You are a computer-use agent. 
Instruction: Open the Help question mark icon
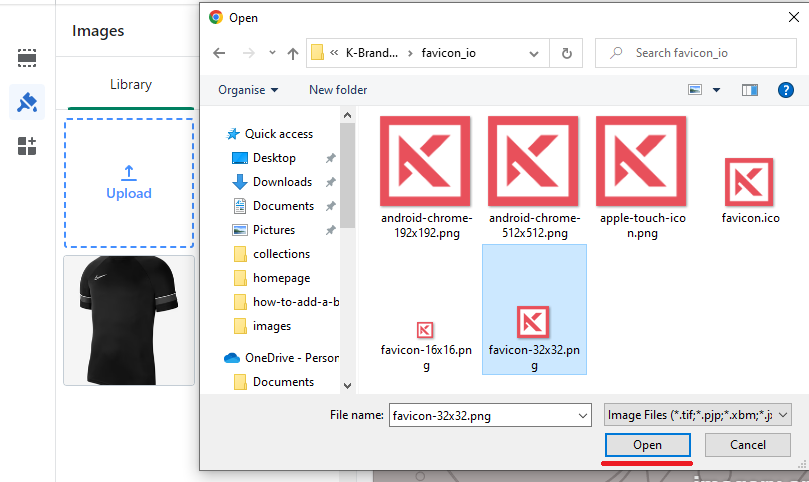(785, 90)
